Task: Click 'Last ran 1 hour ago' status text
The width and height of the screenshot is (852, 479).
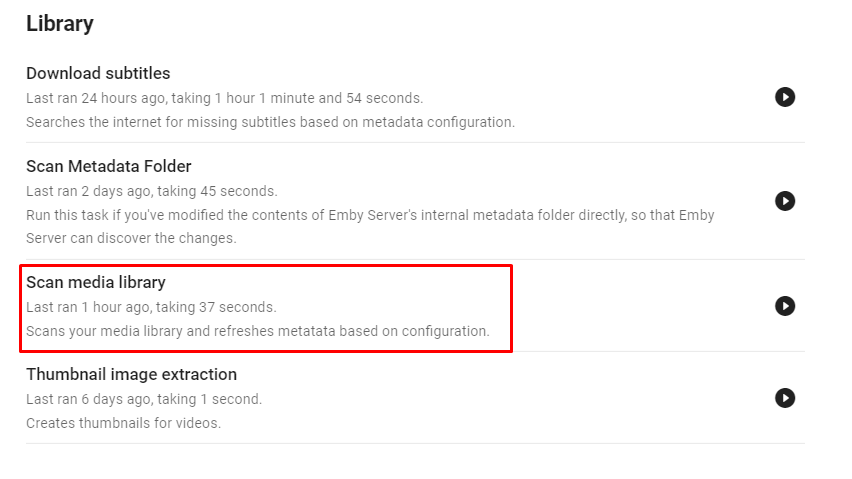Action: coord(151,307)
